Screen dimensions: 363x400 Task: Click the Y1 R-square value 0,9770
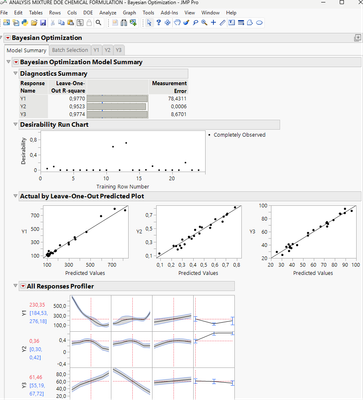point(77,99)
